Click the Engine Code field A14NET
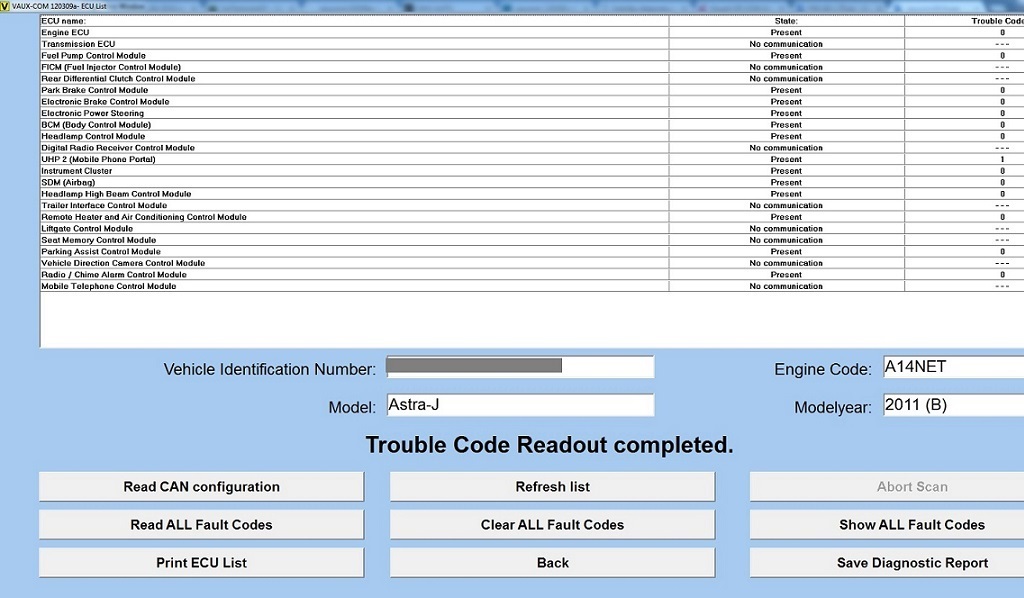Screen dimensions: 1024x598 952,367
